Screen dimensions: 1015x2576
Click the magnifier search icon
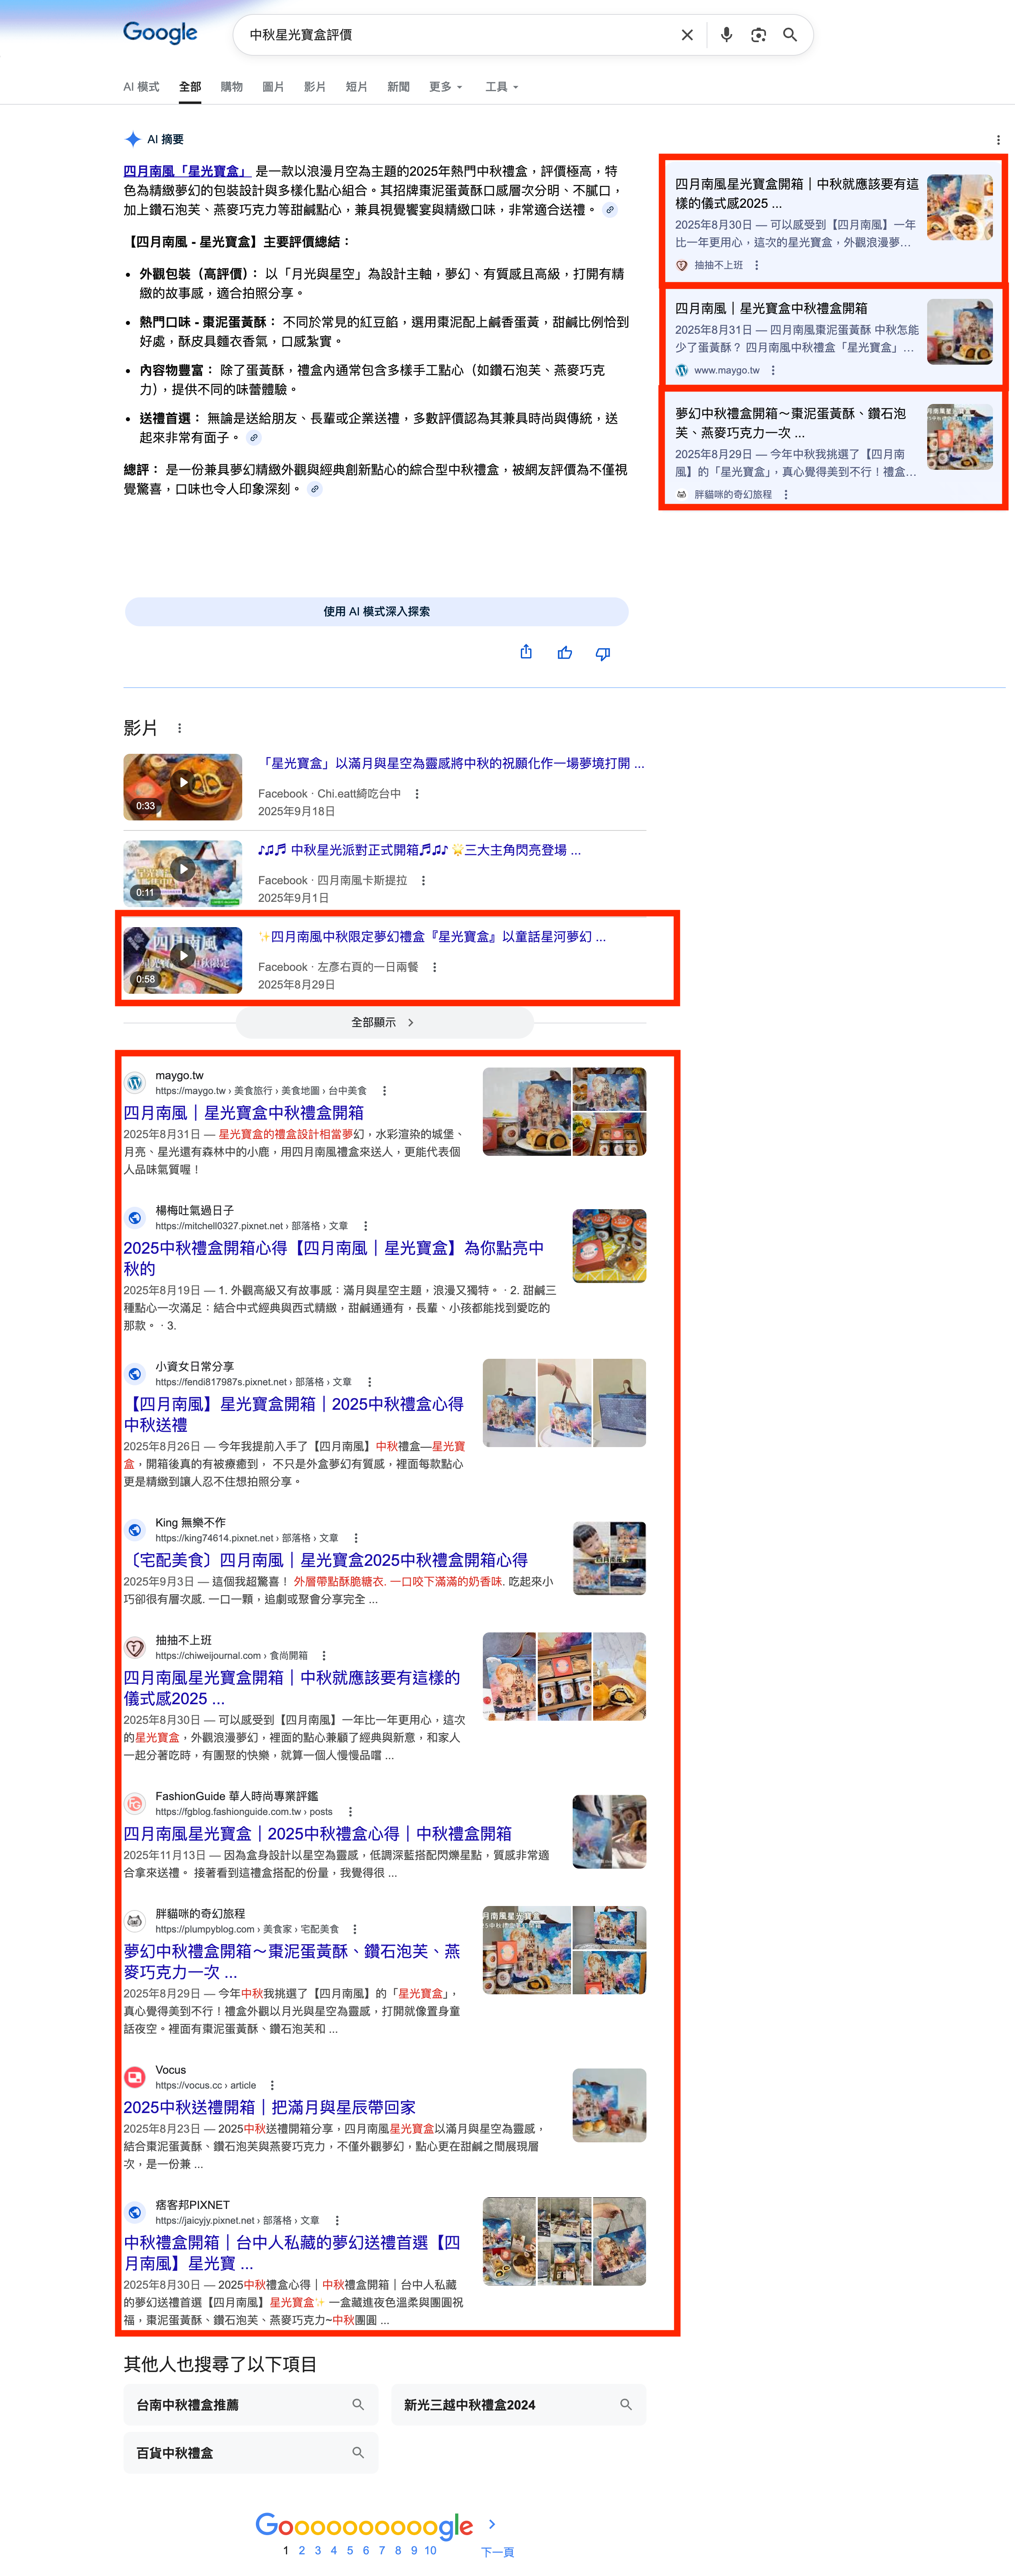(x=790, y=35)
